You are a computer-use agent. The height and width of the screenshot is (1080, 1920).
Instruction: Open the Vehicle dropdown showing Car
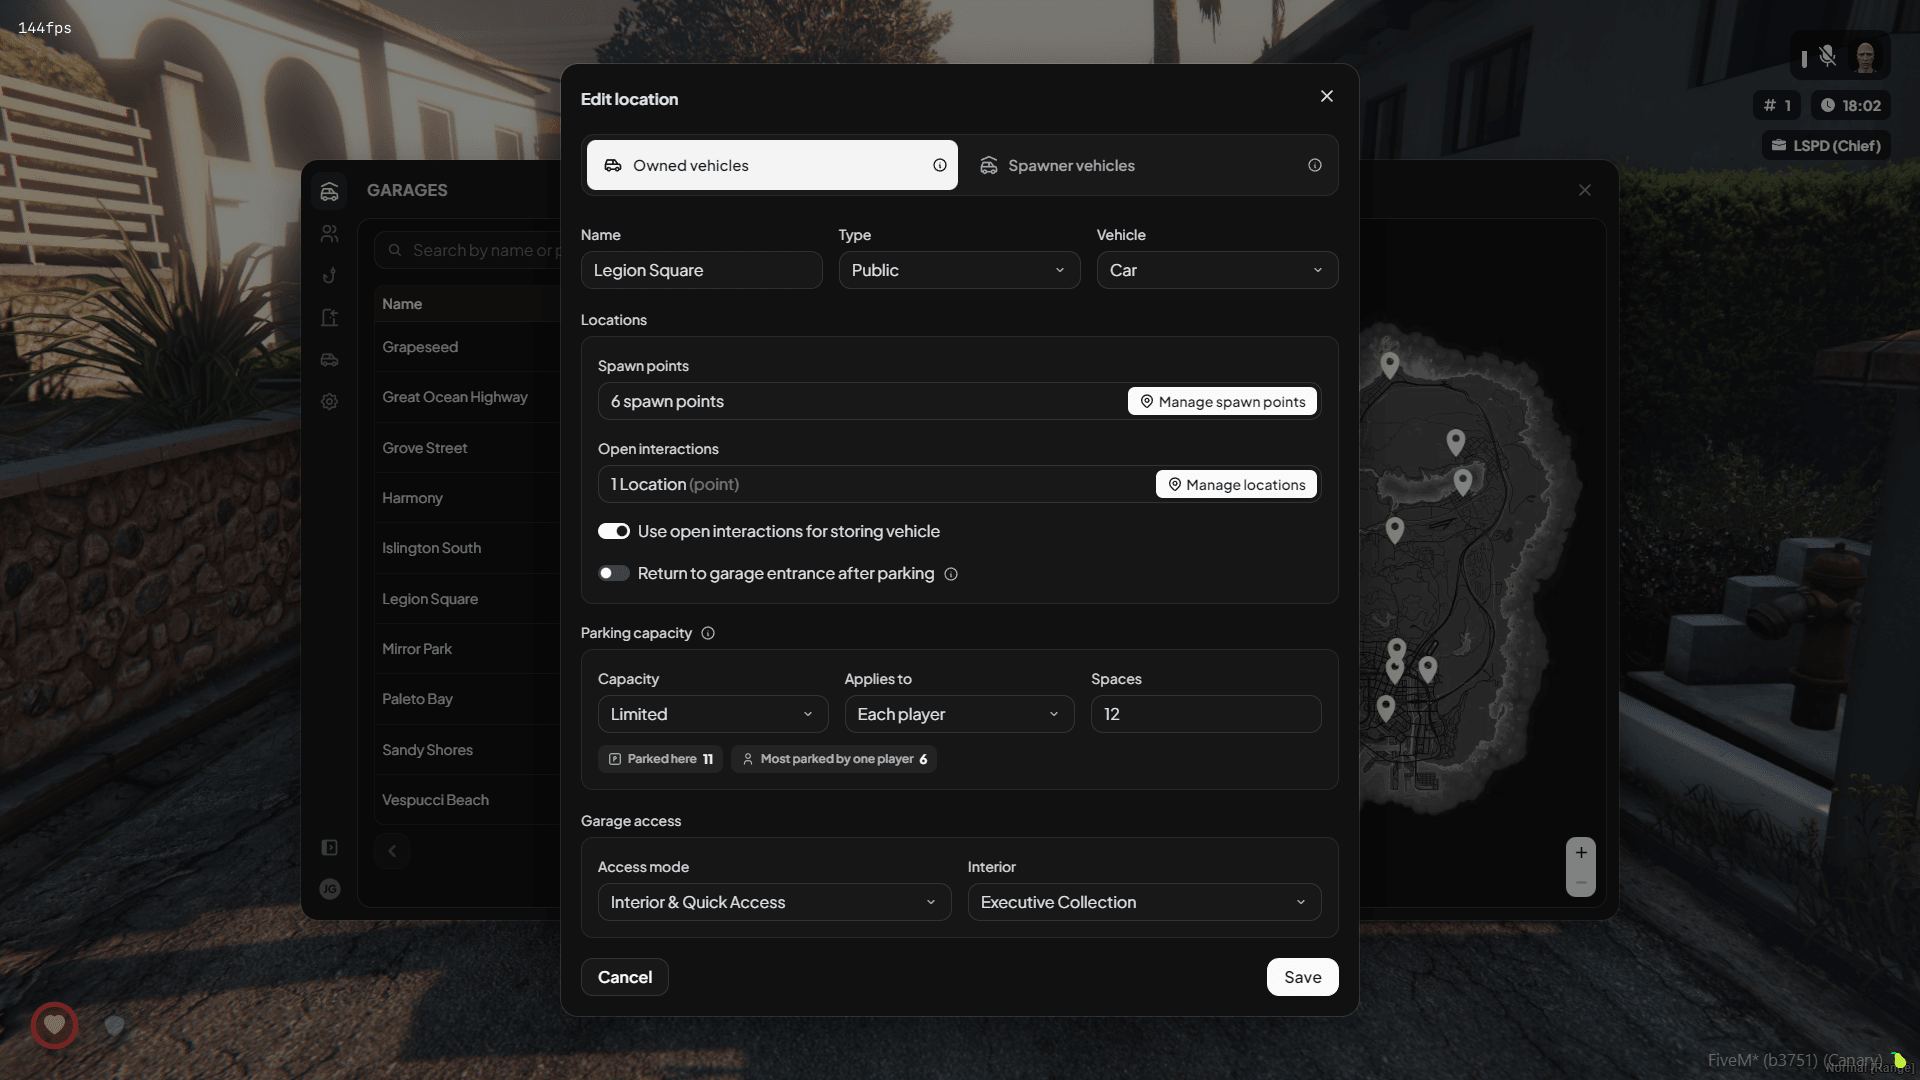1217,270
